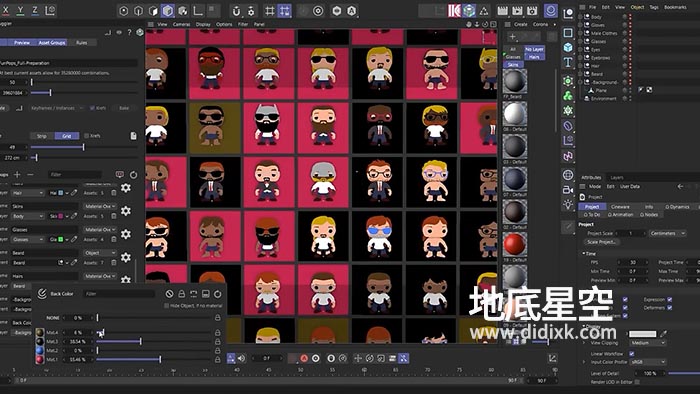The height and width of the screenshot is (394, 700).
Task: Switch to the Rules tab
Action: coord(81,42)
